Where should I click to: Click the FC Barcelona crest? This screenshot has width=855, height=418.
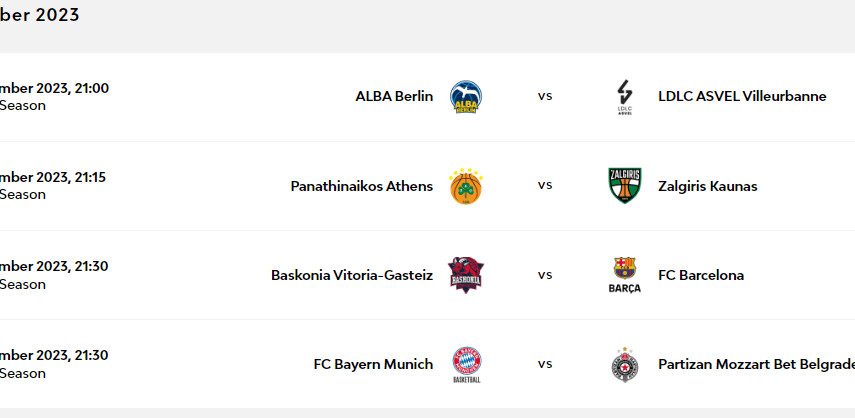(625, 275)
